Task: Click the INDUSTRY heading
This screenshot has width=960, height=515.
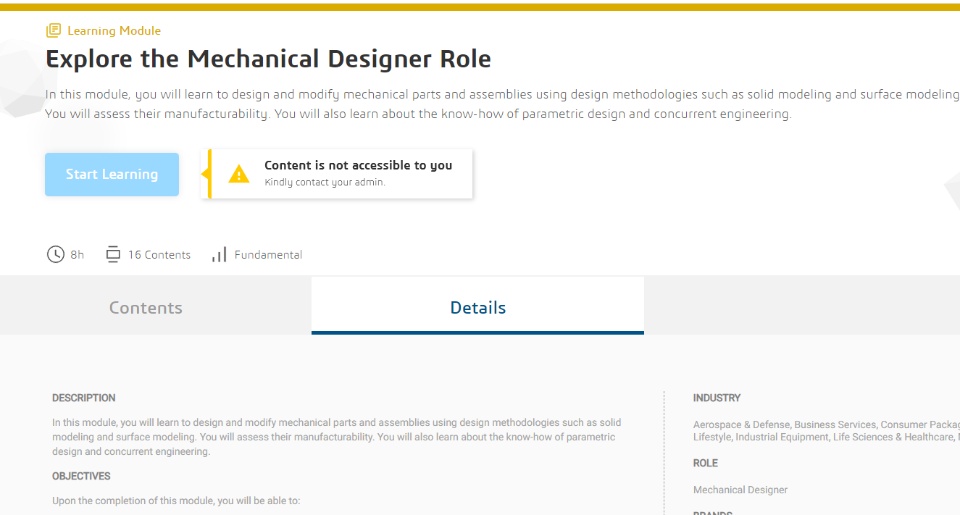Action: point(717,398)
